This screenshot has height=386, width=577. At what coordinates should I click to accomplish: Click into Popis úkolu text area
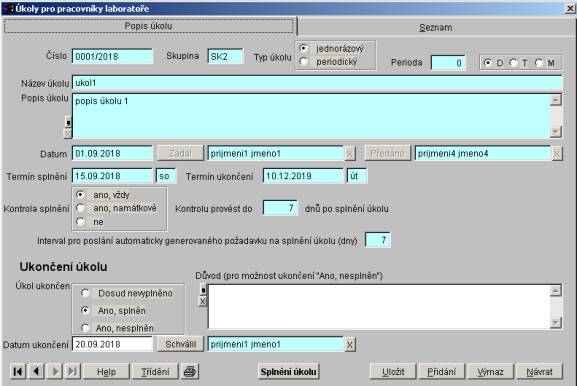click(311, 116)
